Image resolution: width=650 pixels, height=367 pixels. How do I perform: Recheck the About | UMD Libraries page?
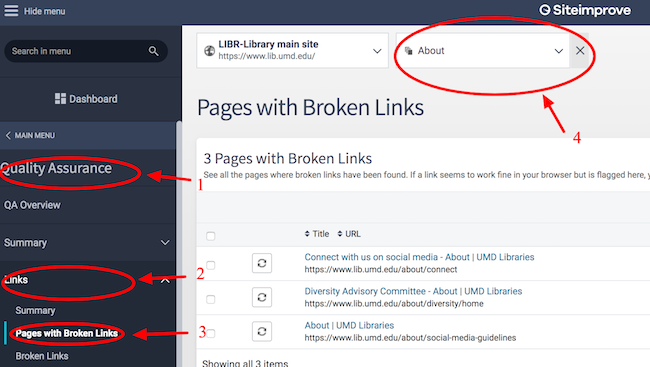click(x=262, y=331)
